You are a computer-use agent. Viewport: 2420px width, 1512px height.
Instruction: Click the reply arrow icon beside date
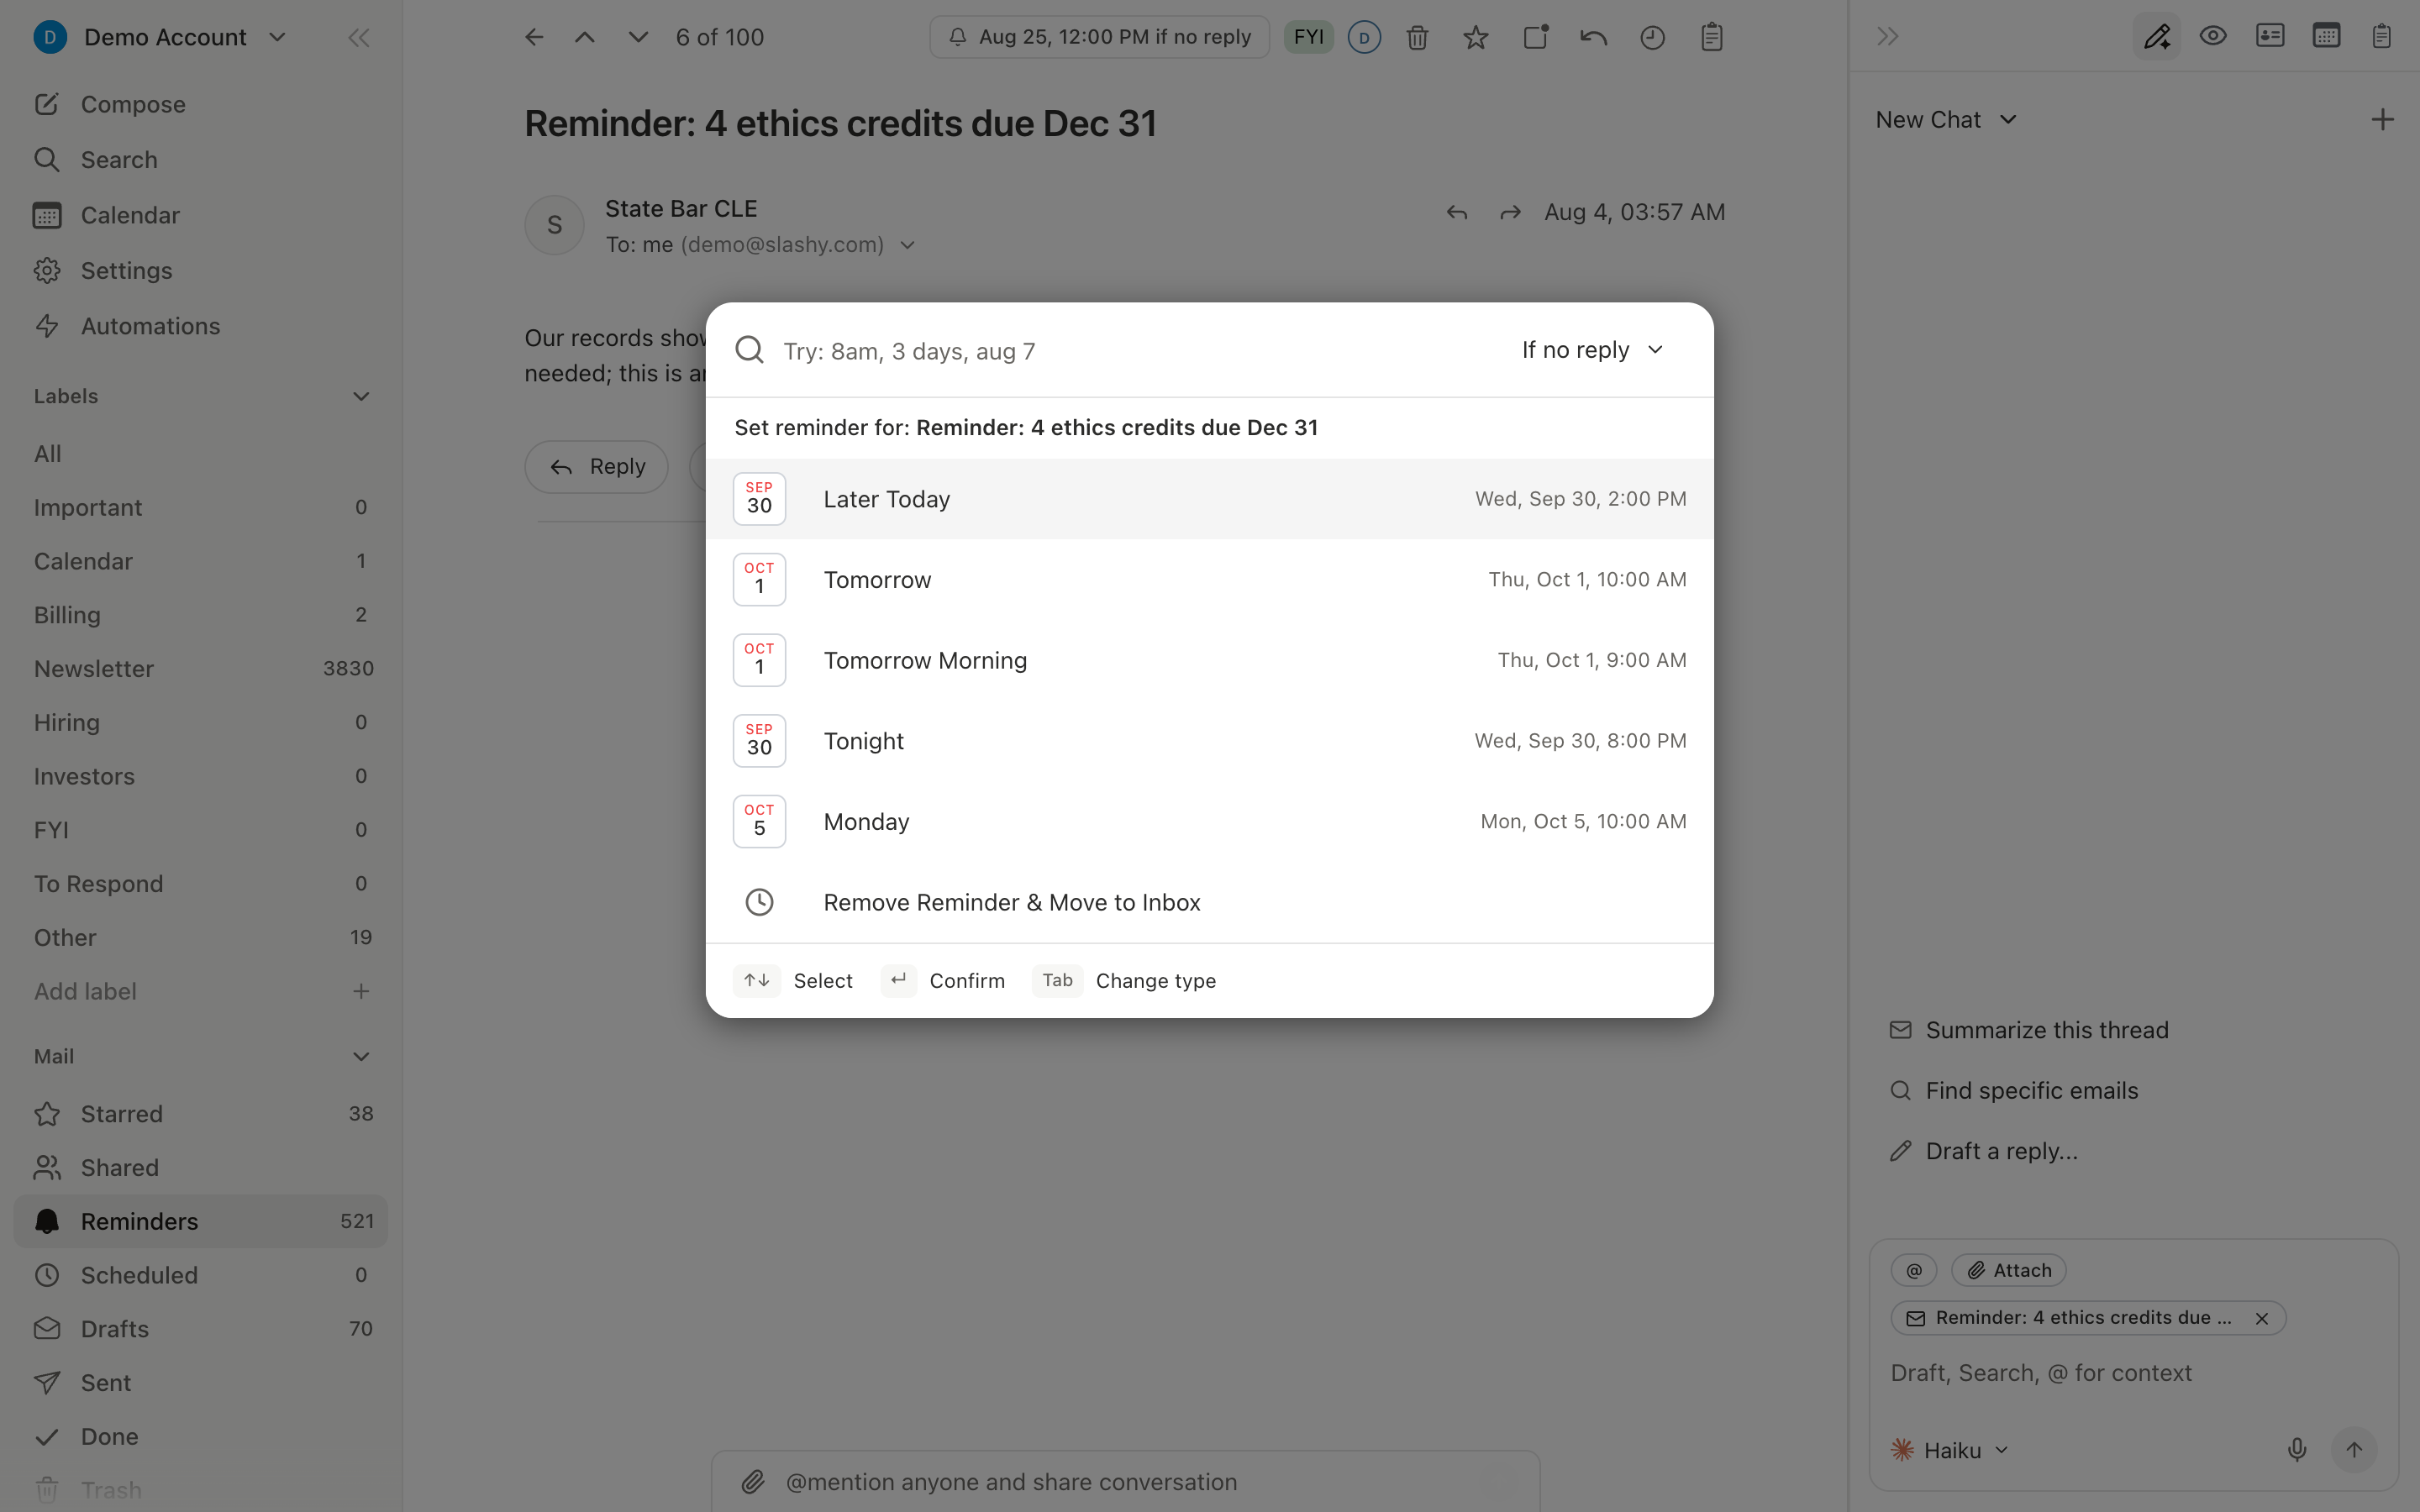[1457, 213]
